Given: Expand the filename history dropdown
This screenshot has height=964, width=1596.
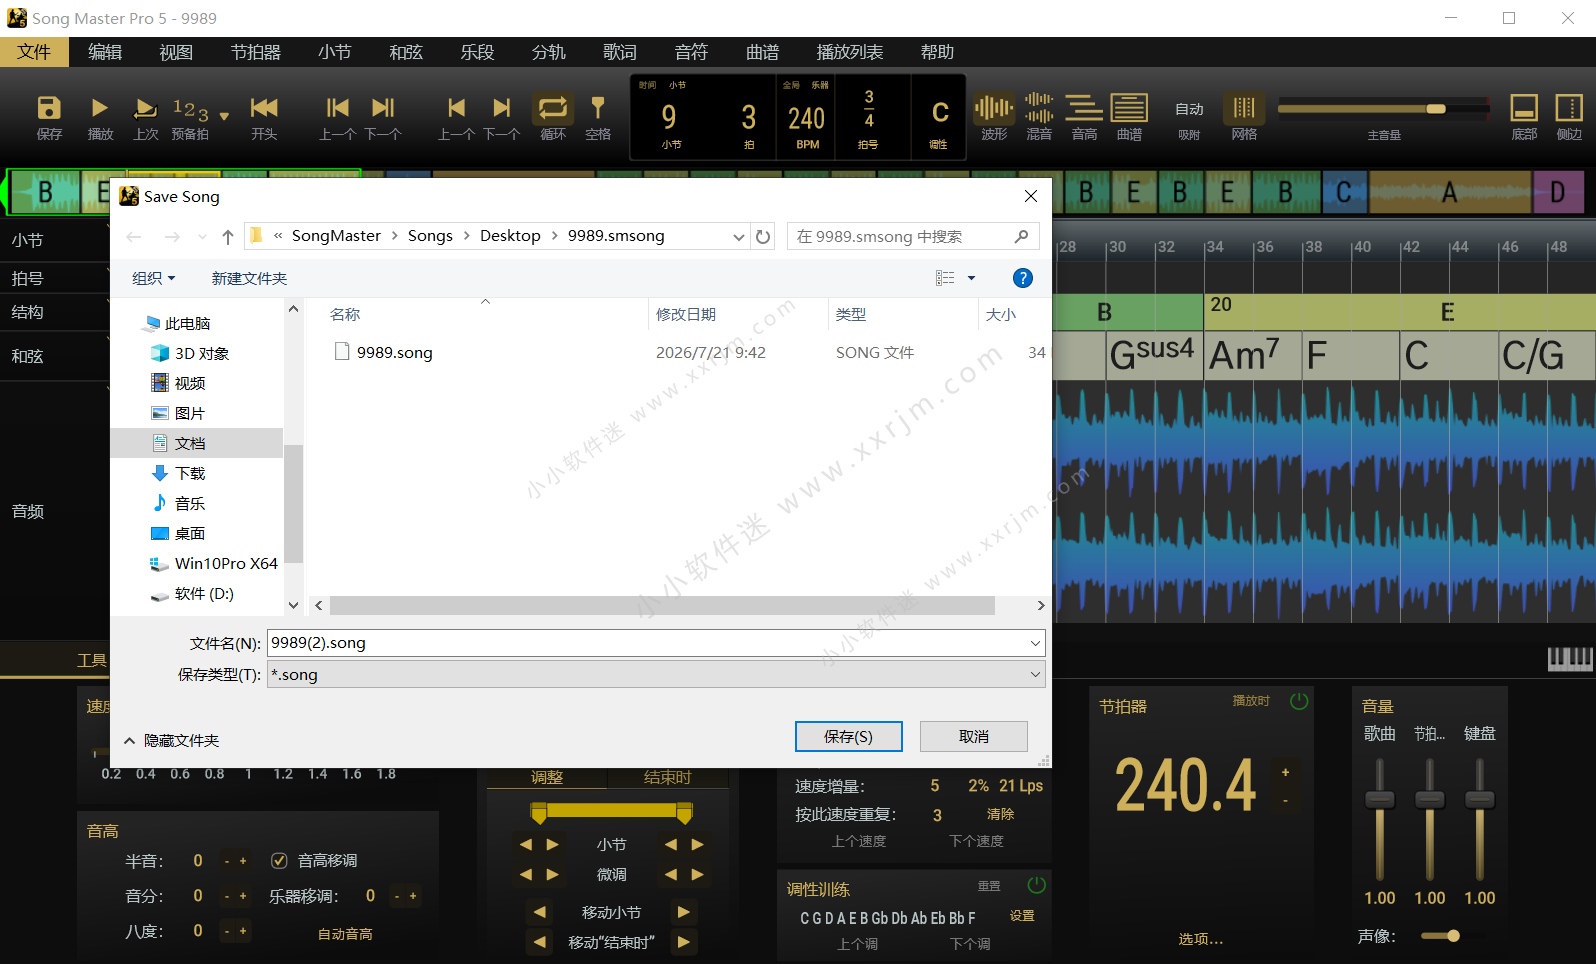Looking at the screenshot, I should pyautogui.click(x=1035, y=643).
